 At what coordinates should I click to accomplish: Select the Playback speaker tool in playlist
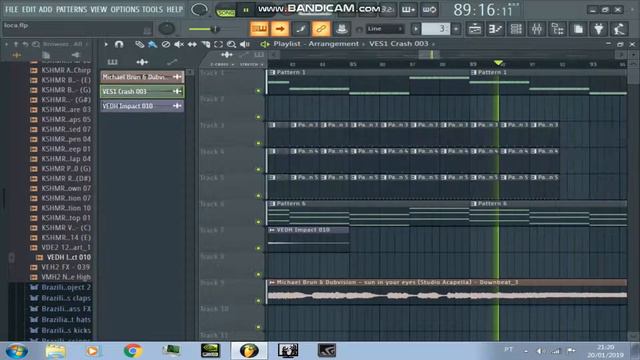coord(244,44)
